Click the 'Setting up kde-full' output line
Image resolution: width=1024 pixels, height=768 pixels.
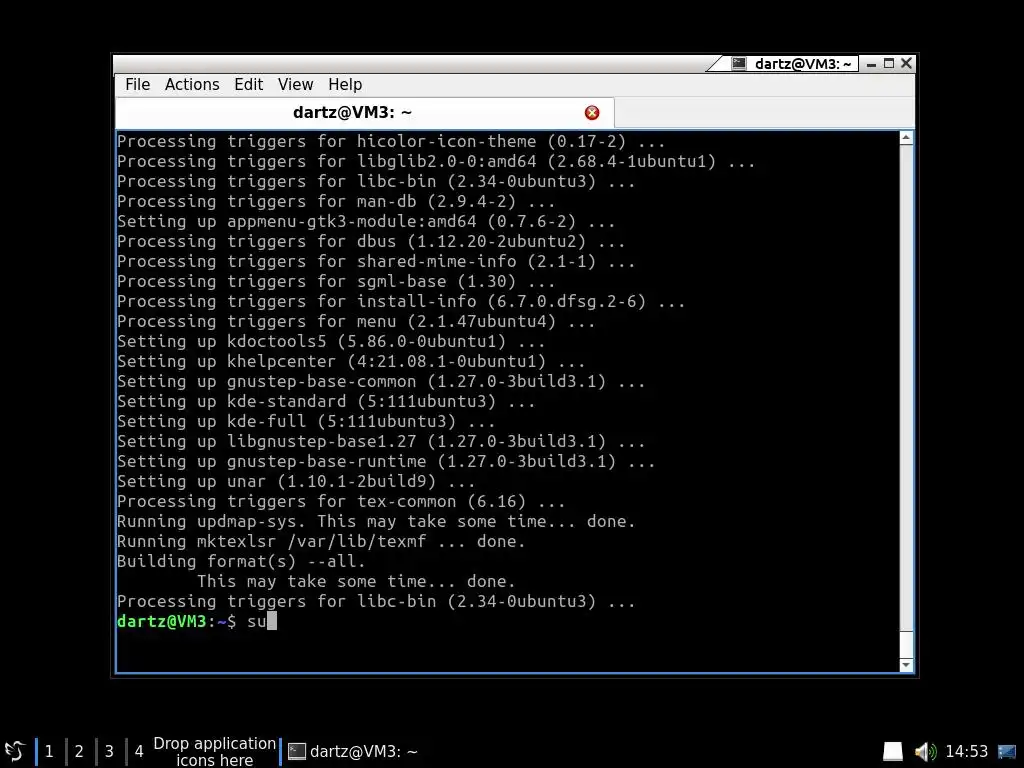pyautogui.click(x=306, y=421)
